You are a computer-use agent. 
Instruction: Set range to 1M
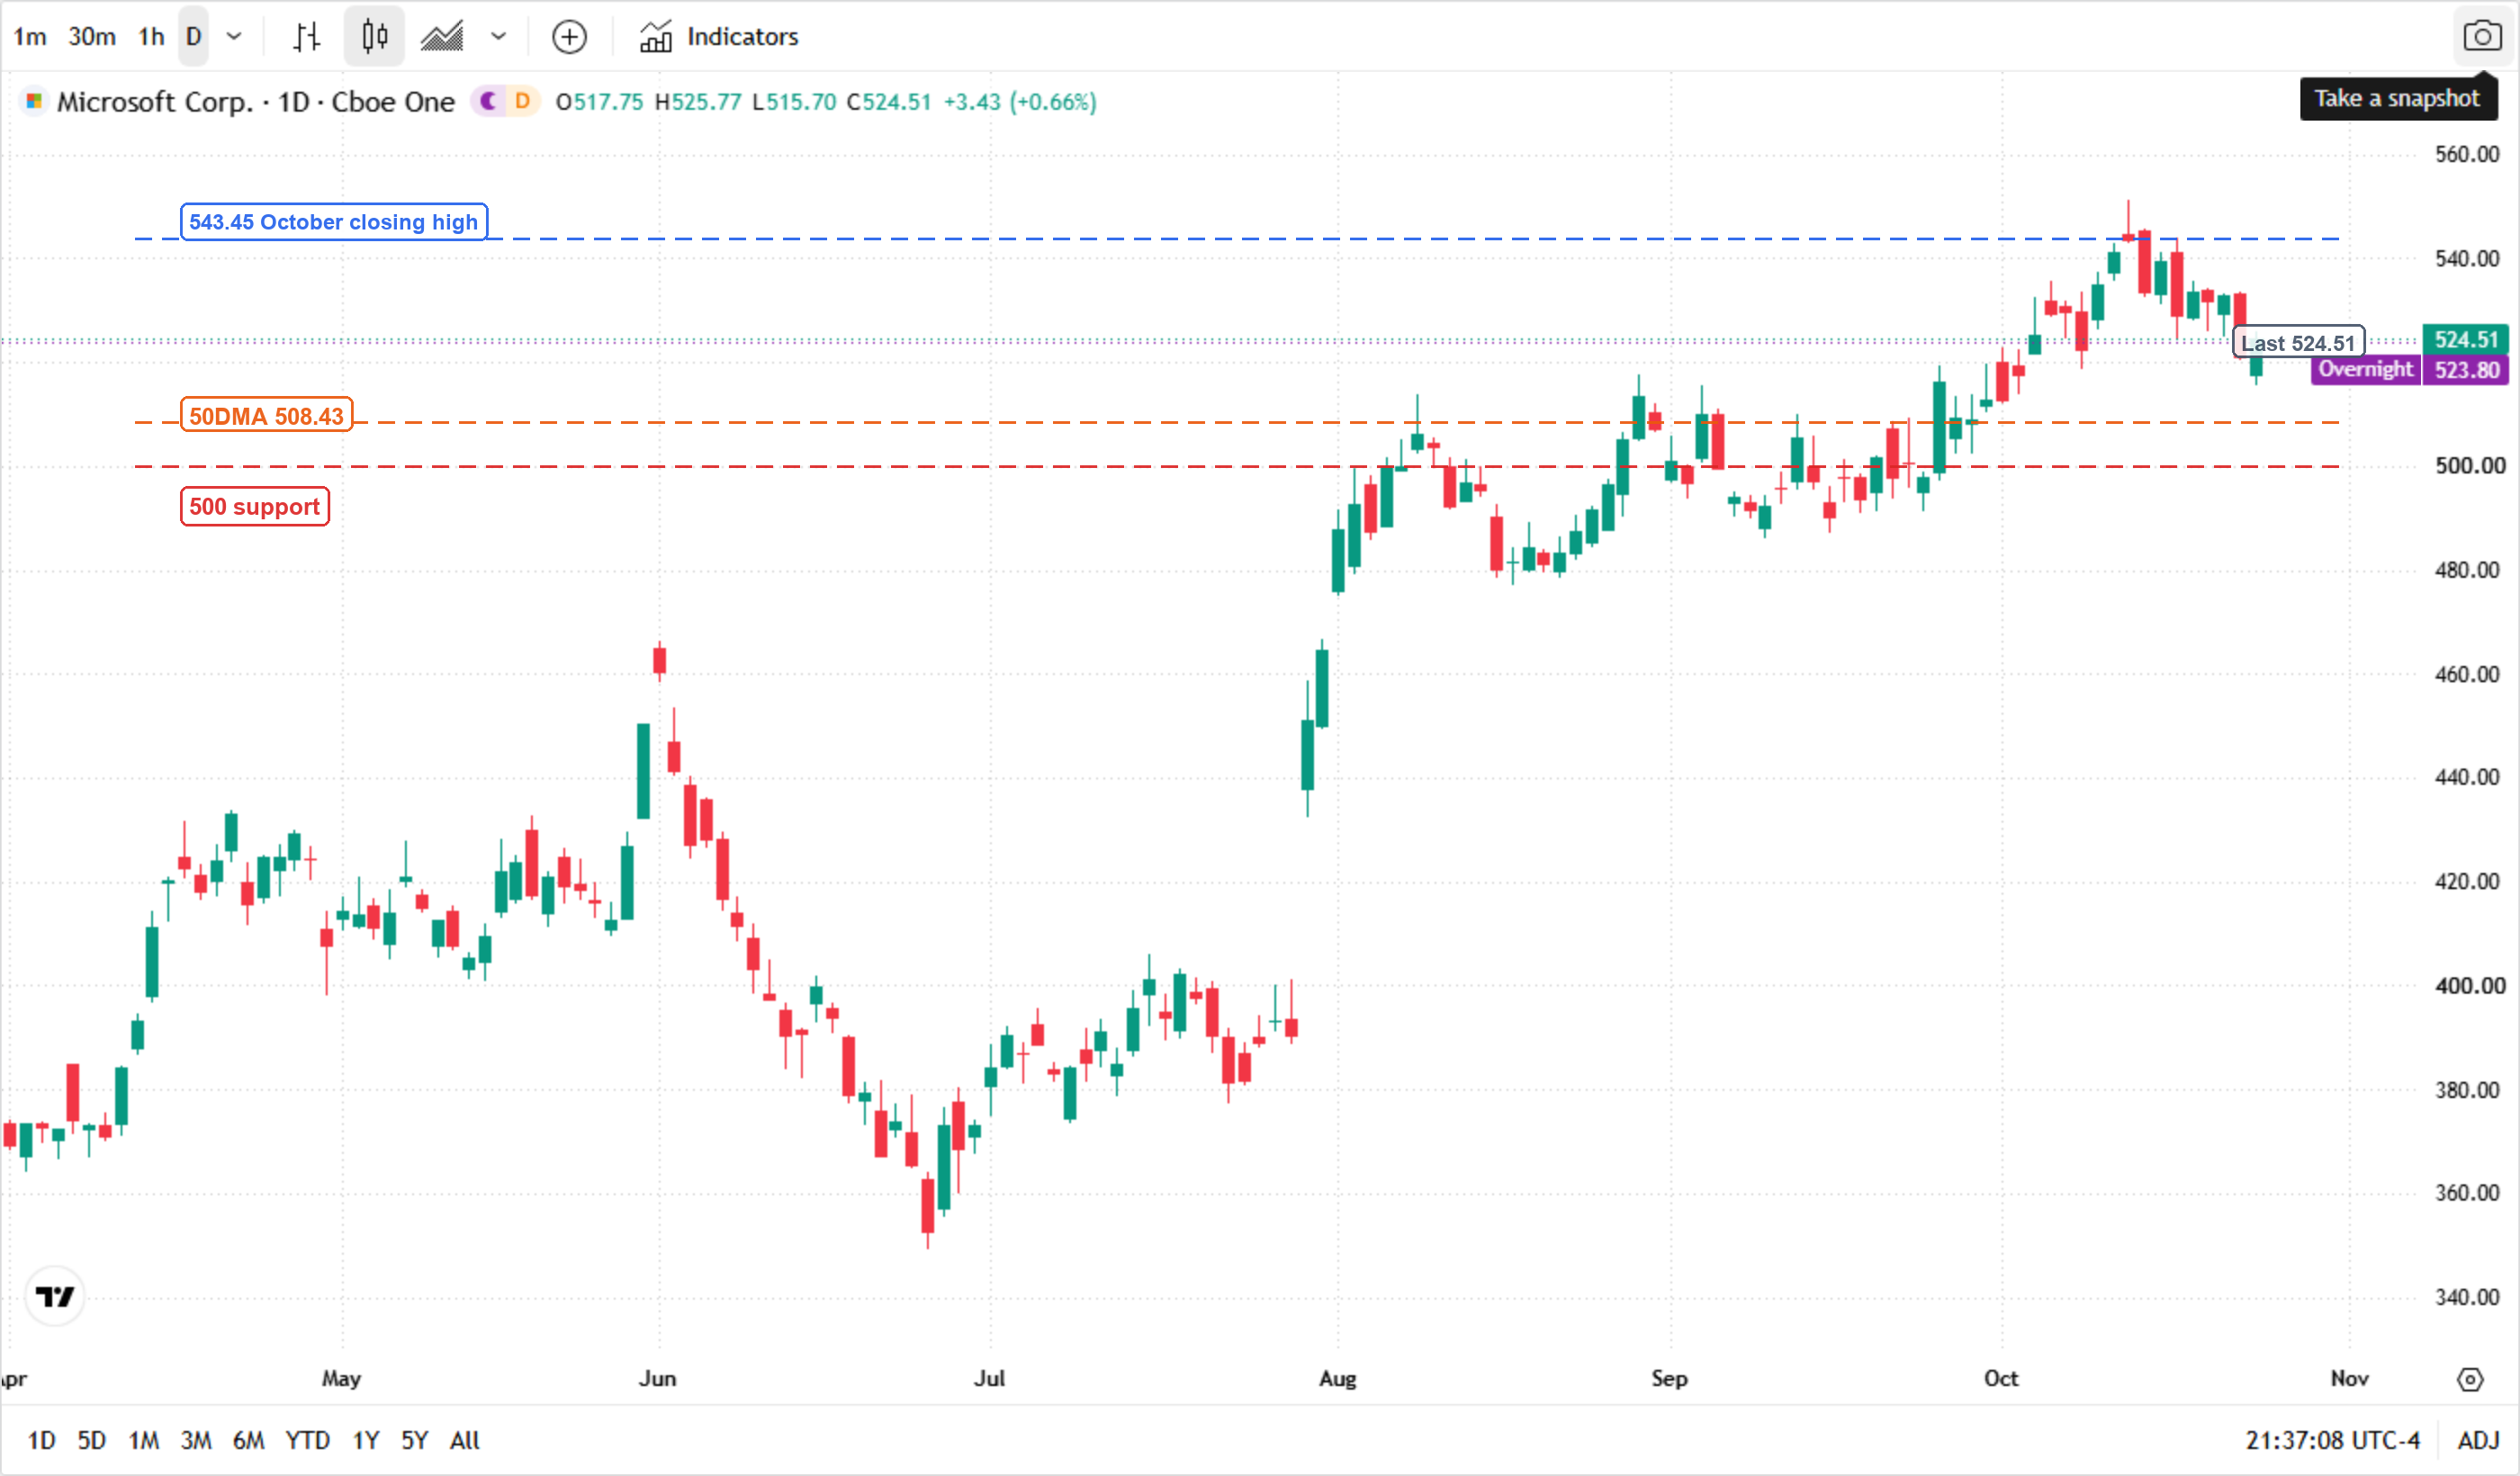[x=143, y=1441]
